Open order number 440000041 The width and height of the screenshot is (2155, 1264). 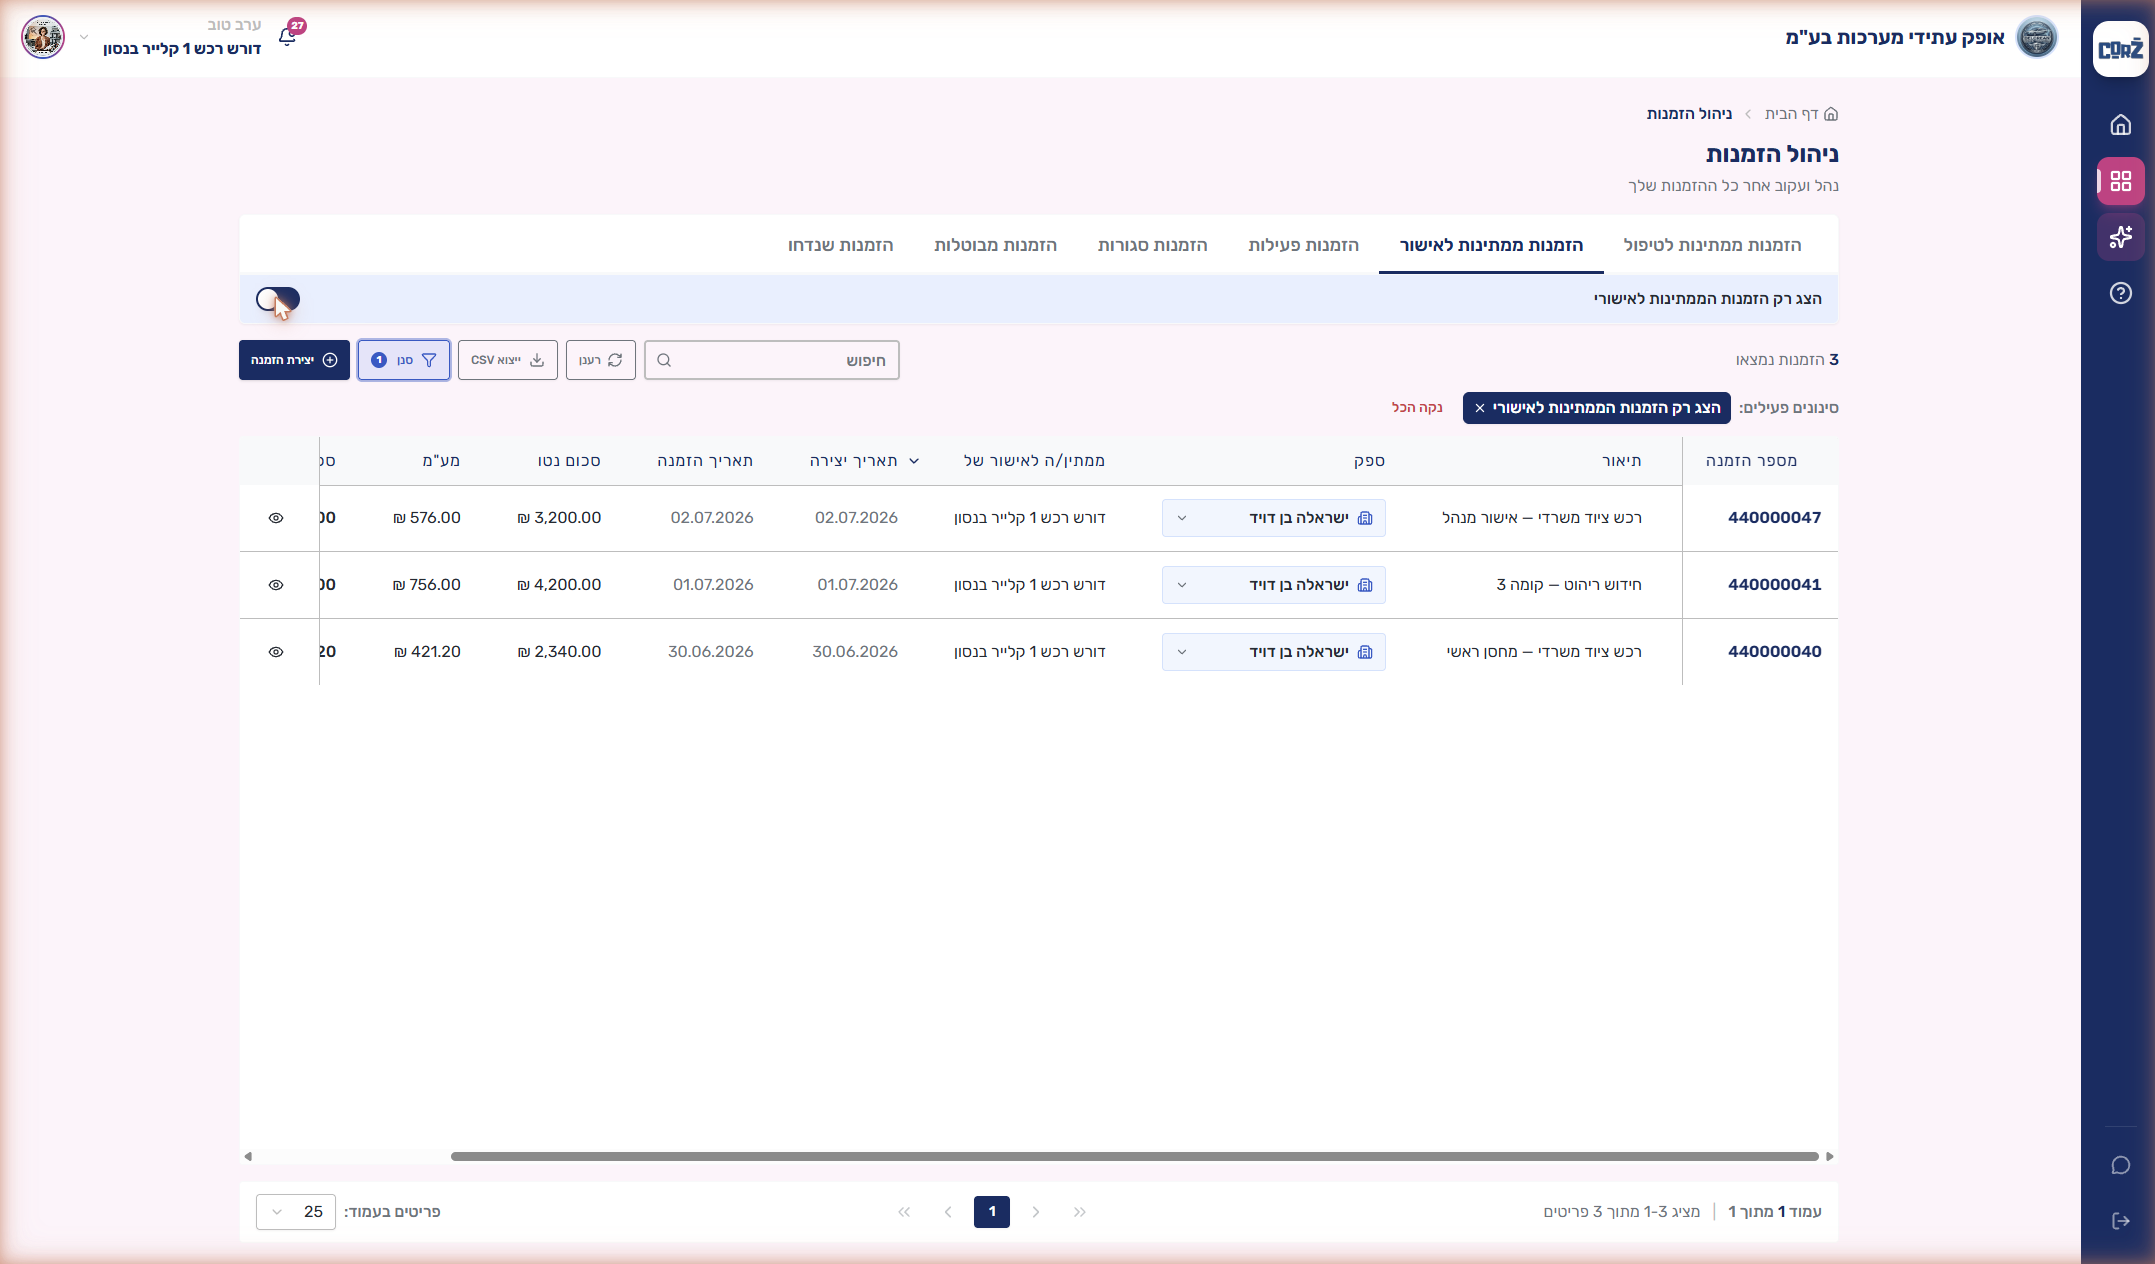pyautogui.click(x=1775, y=585)
